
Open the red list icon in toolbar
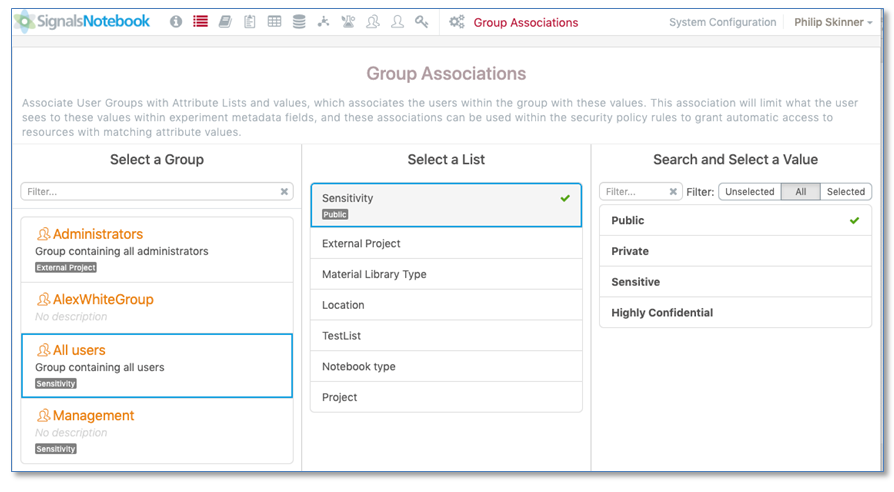click(200, 22)
